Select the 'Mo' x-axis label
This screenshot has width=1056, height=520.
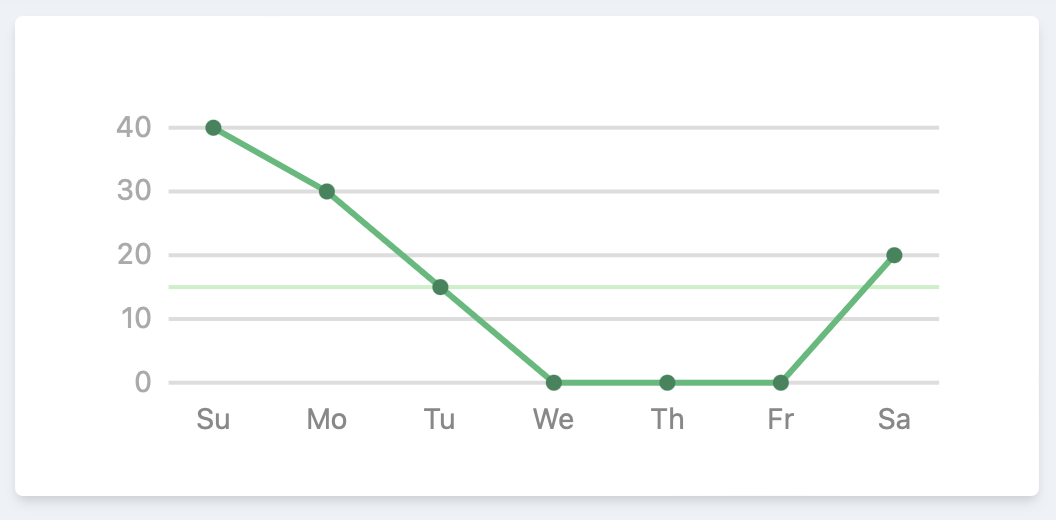point(326,419)
